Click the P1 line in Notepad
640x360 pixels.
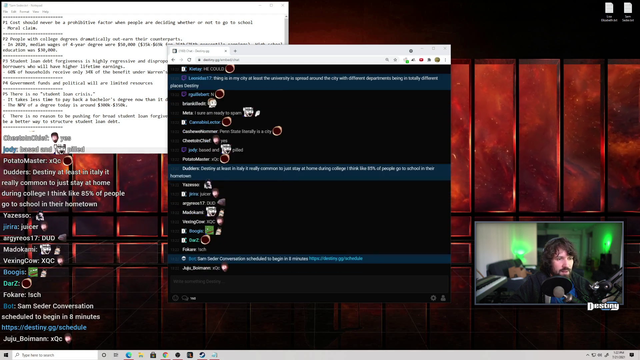tap(127, 22)
